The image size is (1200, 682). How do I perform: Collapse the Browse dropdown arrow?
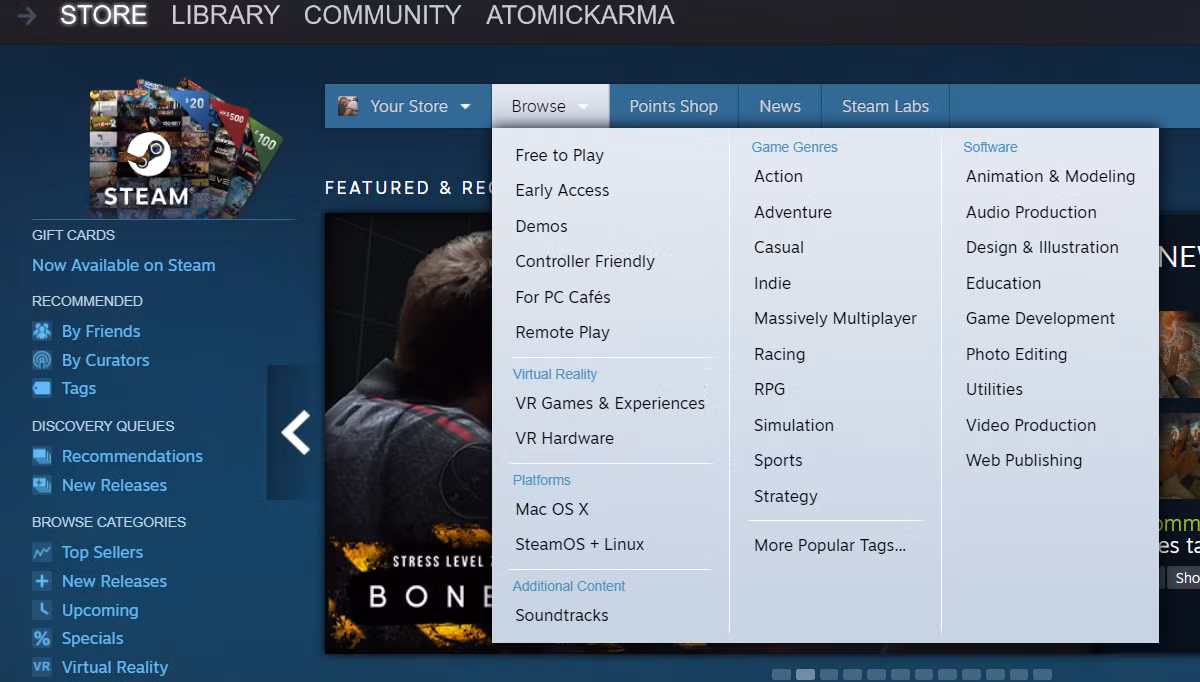pyautogui.click(x=583, y=107)
